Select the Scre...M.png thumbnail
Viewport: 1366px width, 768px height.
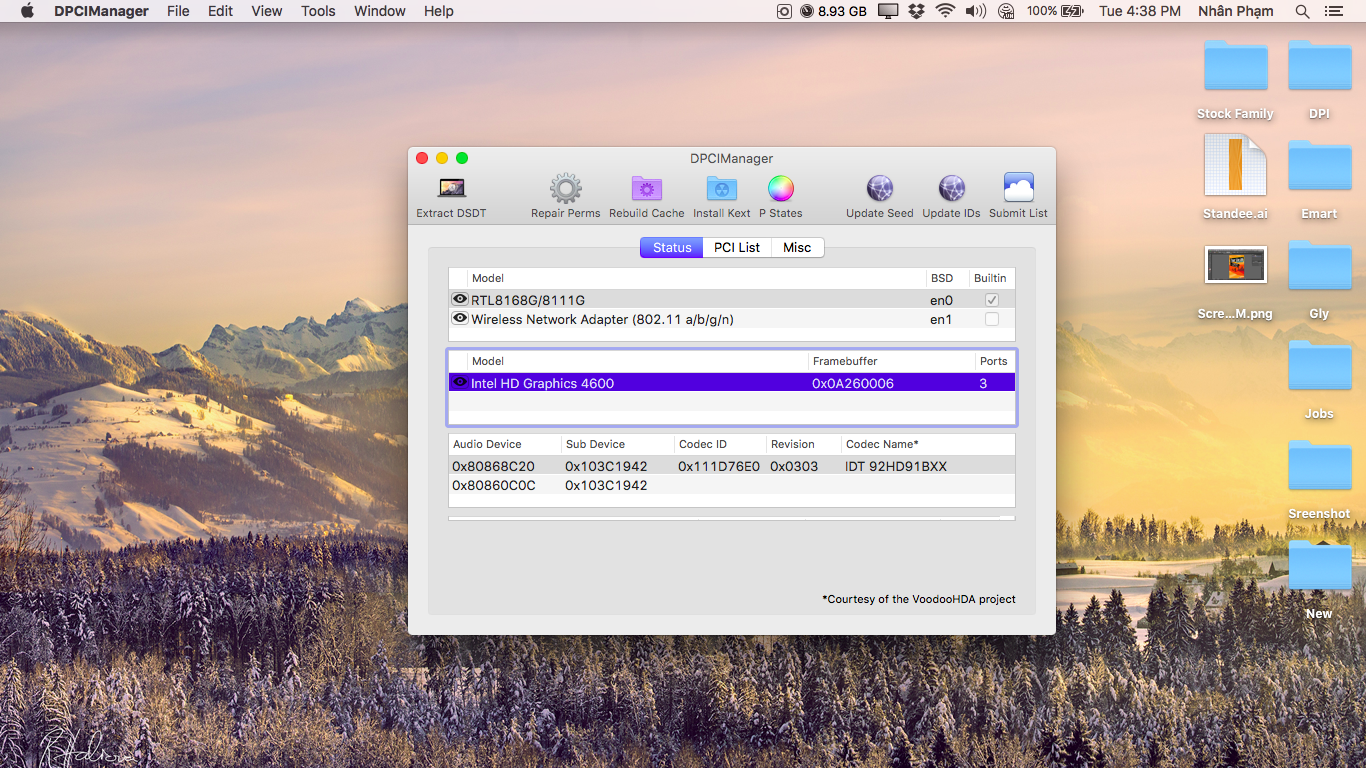(1236, 265)
